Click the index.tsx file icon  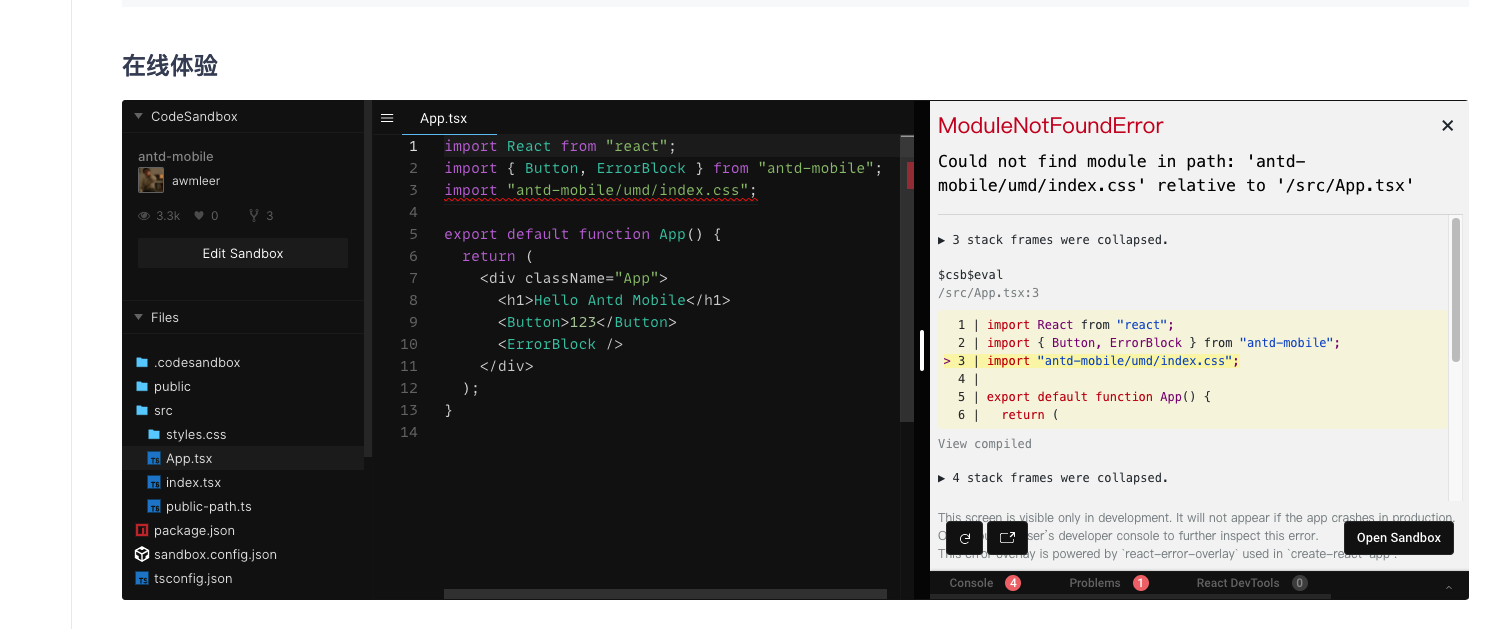coord(154,482)
